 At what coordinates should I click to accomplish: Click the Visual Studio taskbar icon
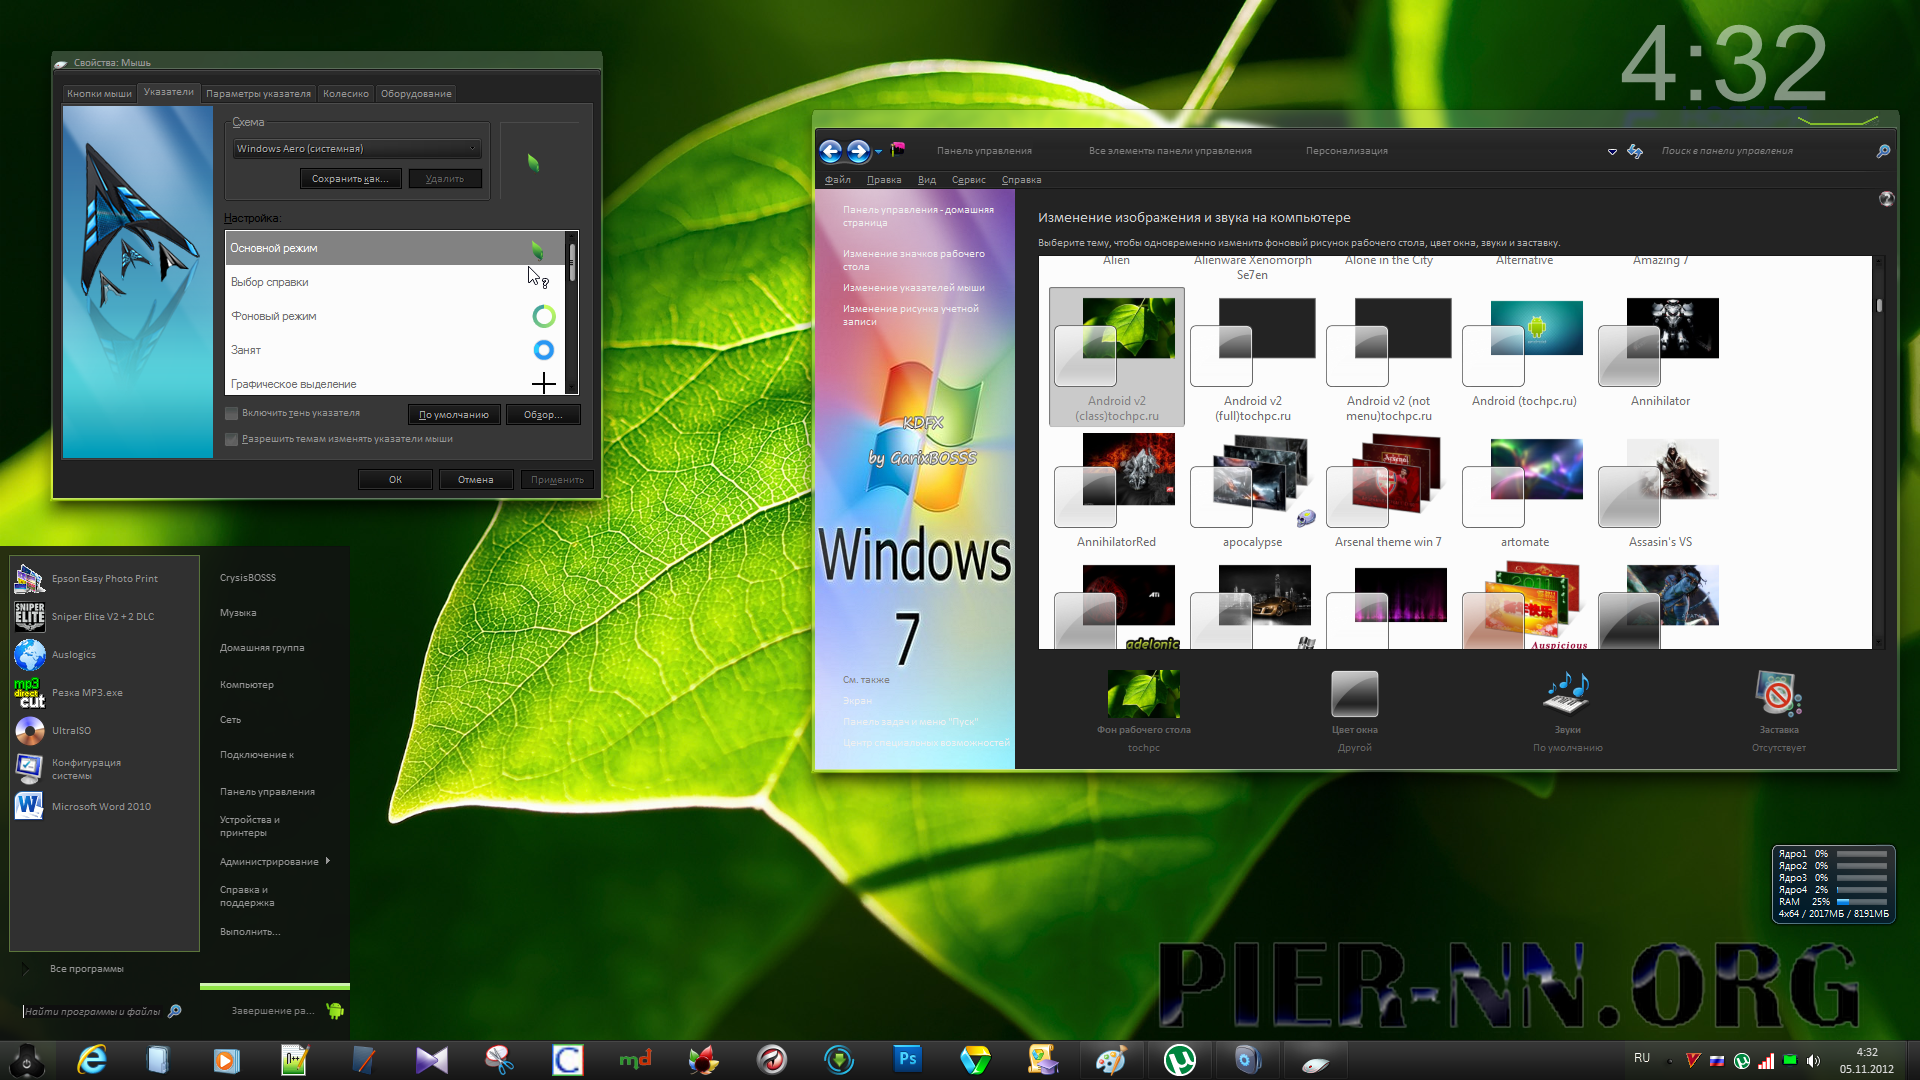coord(431,1059)
